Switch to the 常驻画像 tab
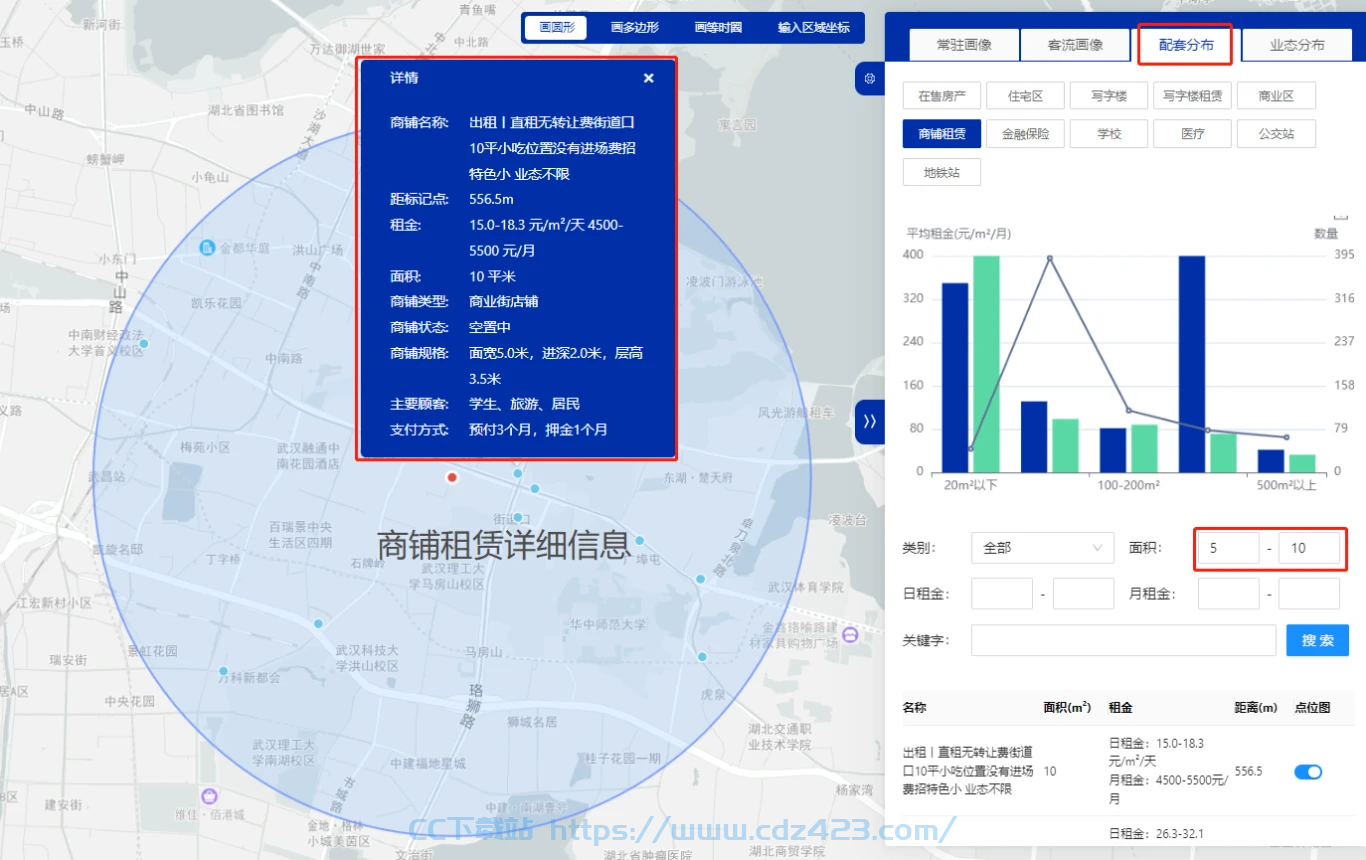 (x=964, y=45)
